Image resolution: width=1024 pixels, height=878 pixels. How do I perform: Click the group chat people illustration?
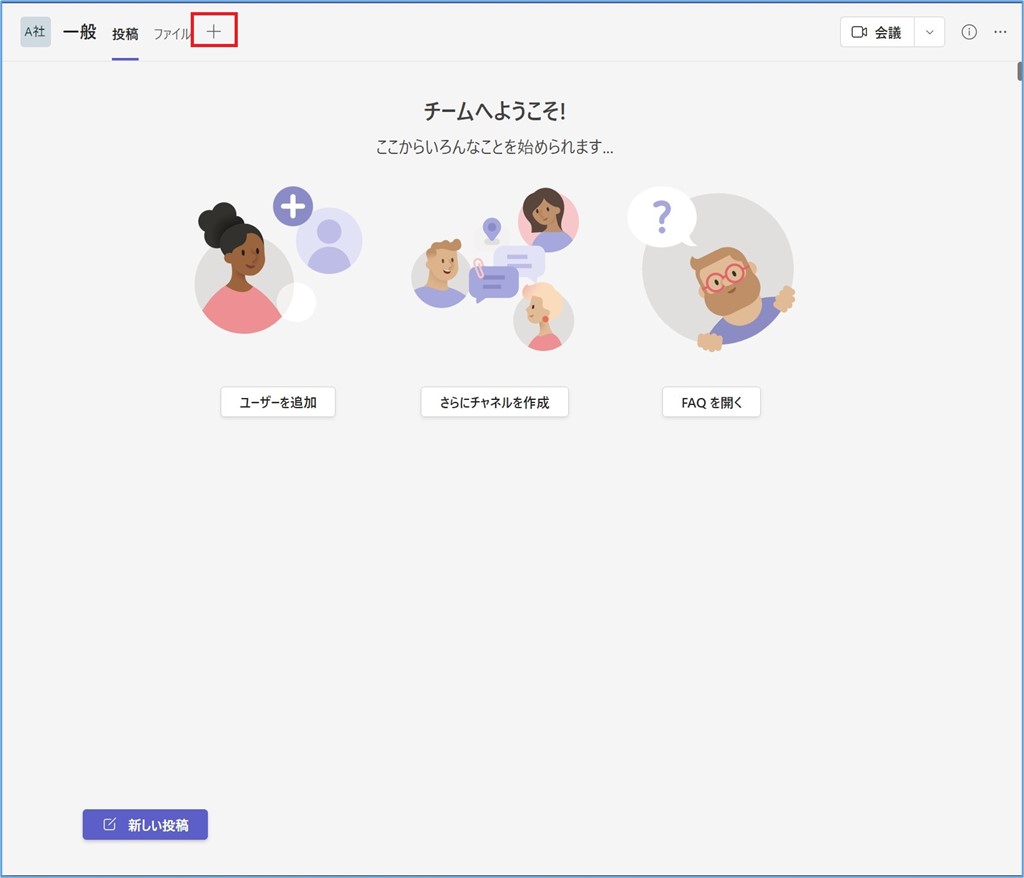pos(494,268)
